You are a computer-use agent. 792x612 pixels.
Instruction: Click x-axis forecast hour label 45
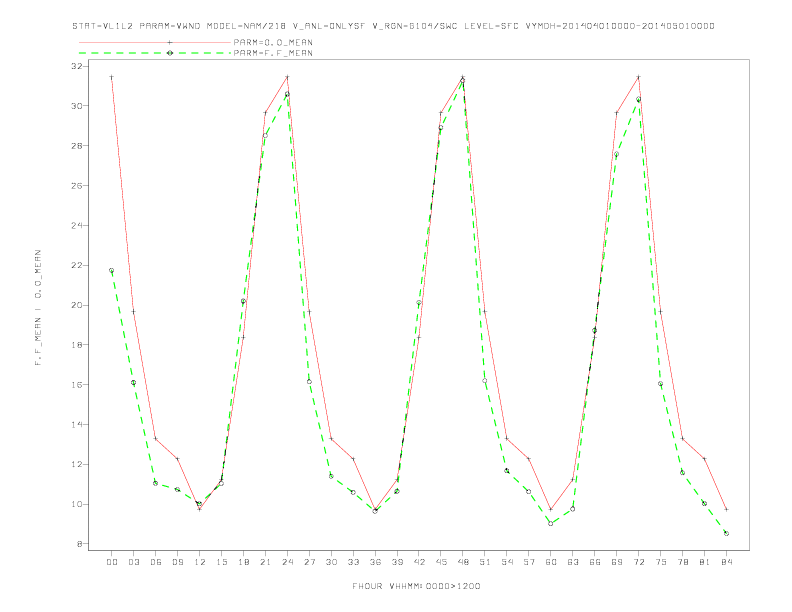click(441, 562)
